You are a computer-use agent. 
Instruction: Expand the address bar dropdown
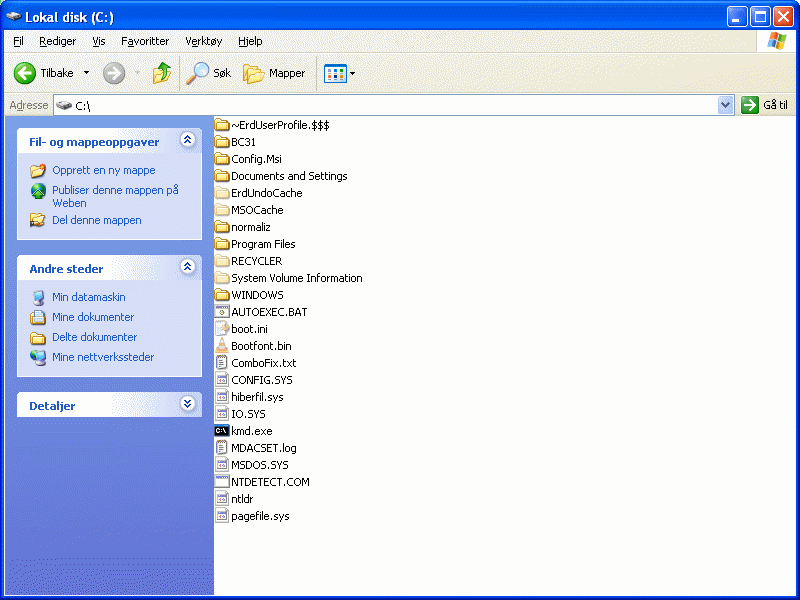tap(725, 106)
